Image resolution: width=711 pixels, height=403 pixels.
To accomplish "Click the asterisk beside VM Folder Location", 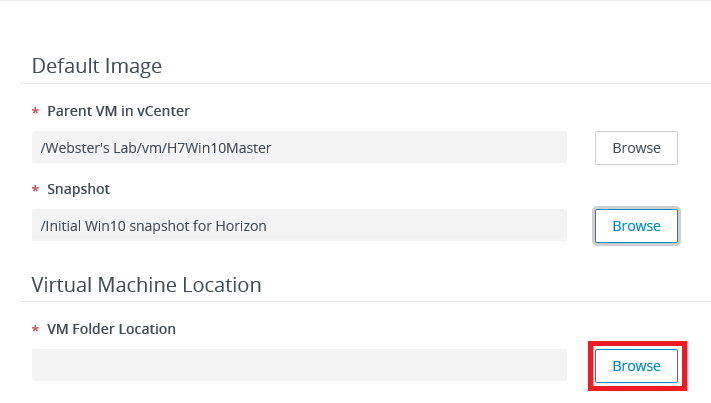I will (x=36, y=329).
